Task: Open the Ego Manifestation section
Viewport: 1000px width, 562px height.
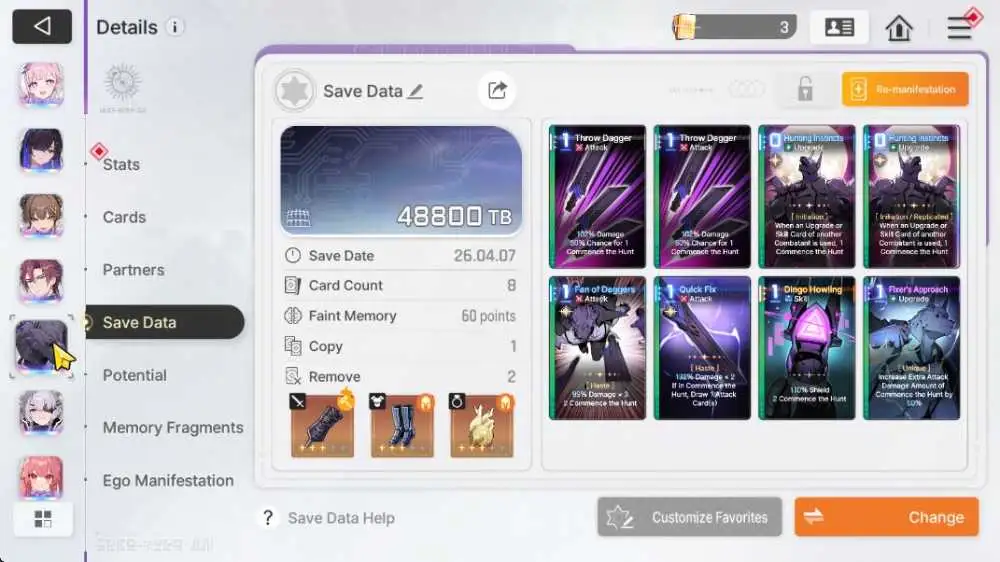Action: click(x=168, y=480)
